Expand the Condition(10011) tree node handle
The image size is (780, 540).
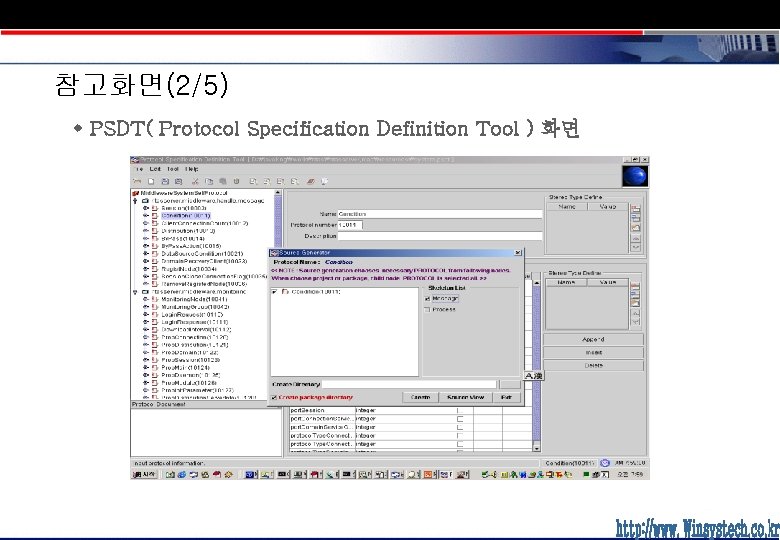[x=146, y=216]
